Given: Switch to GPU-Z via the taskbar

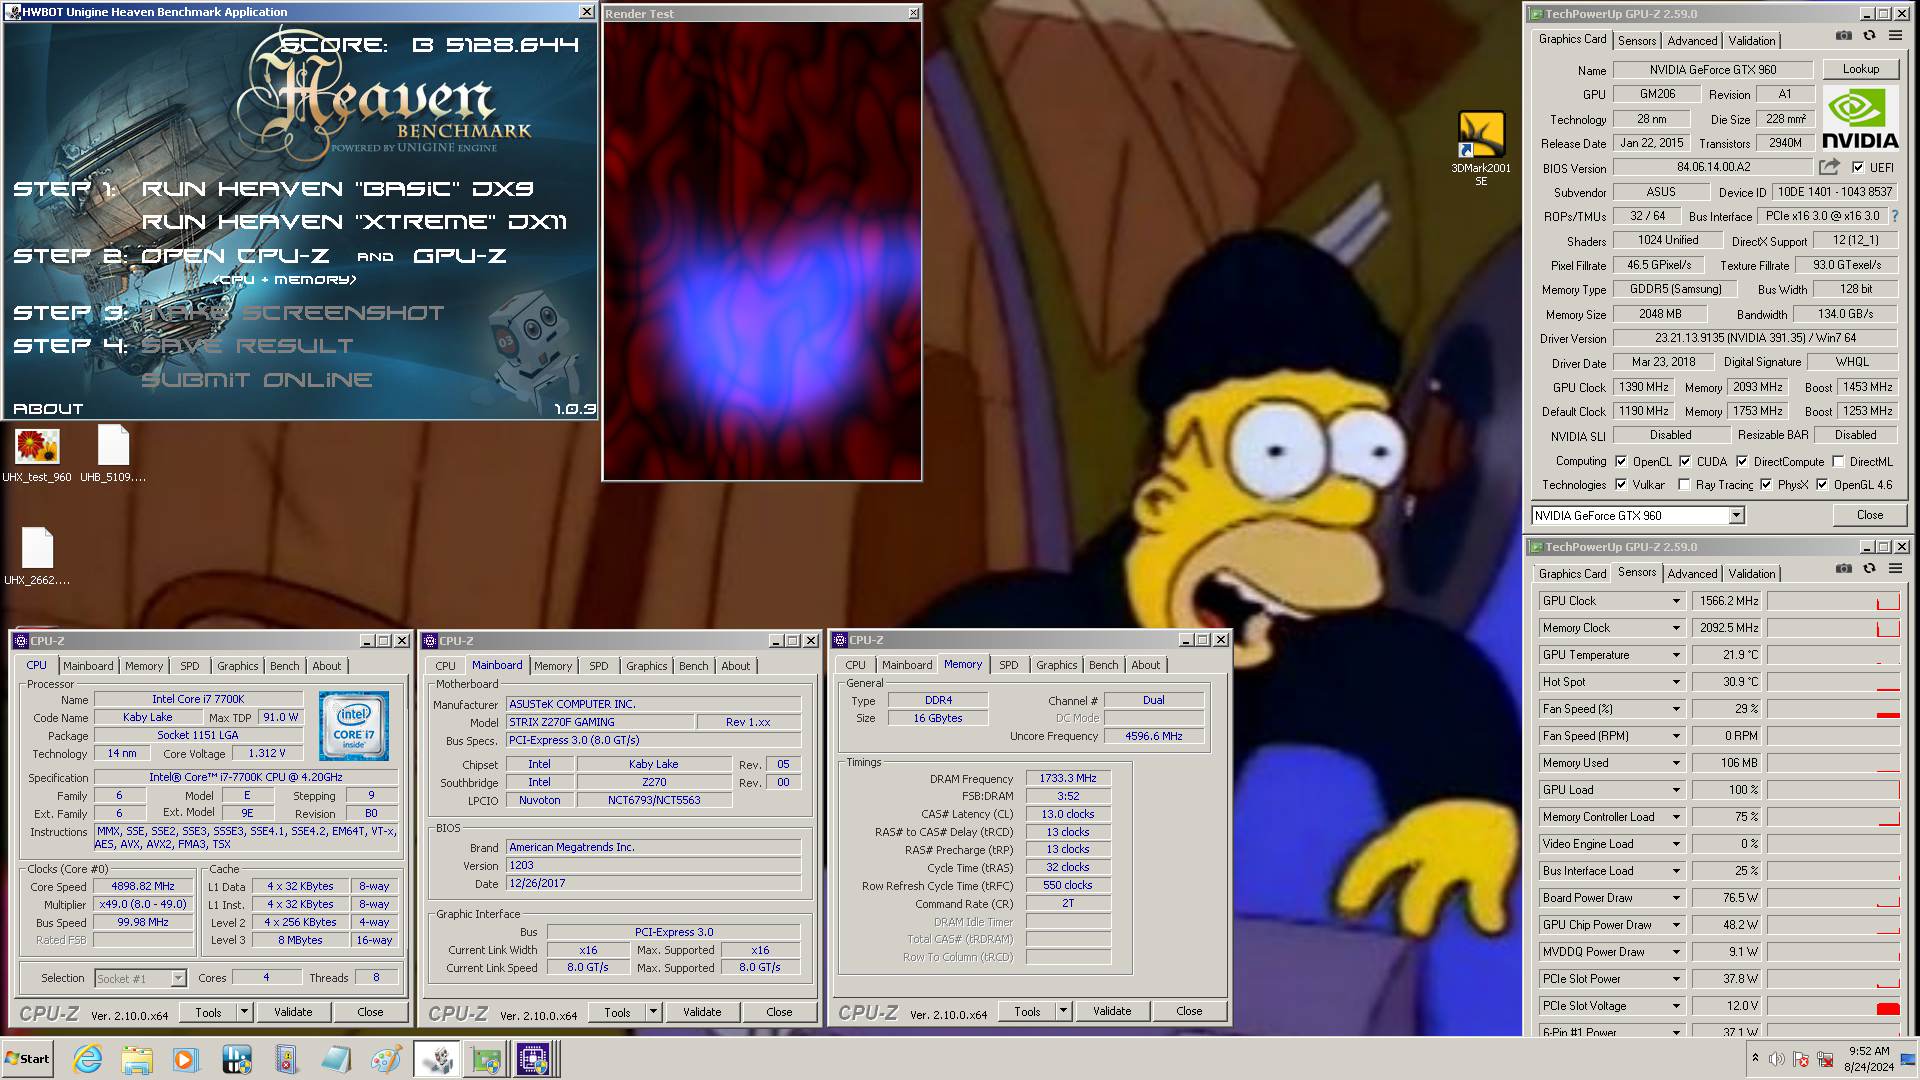Looking at the screenshot, I should point(486,1059).
